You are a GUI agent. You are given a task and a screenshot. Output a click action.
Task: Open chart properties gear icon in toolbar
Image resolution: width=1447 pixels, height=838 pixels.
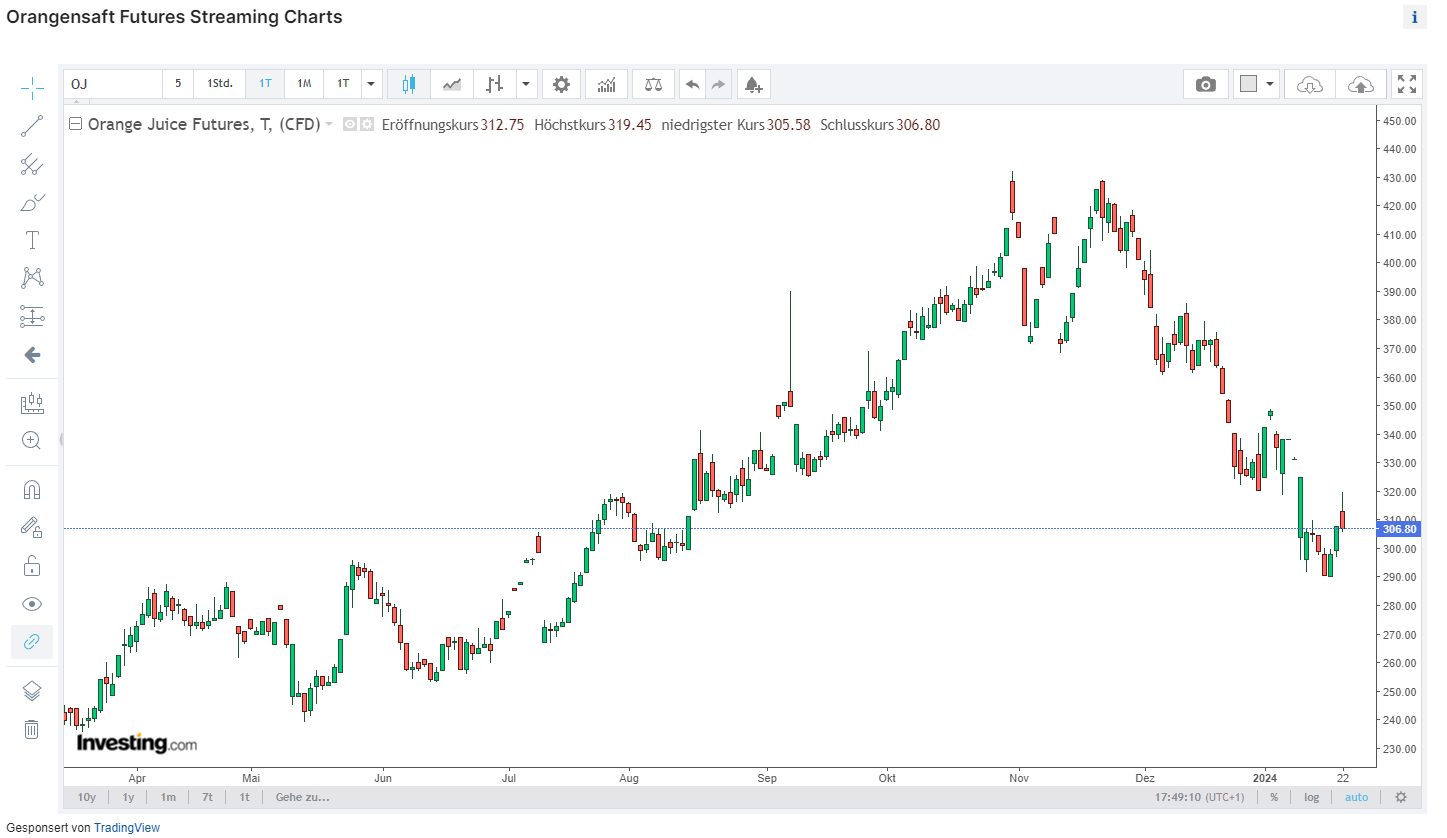pyautogui.click(x=561, y=84)
